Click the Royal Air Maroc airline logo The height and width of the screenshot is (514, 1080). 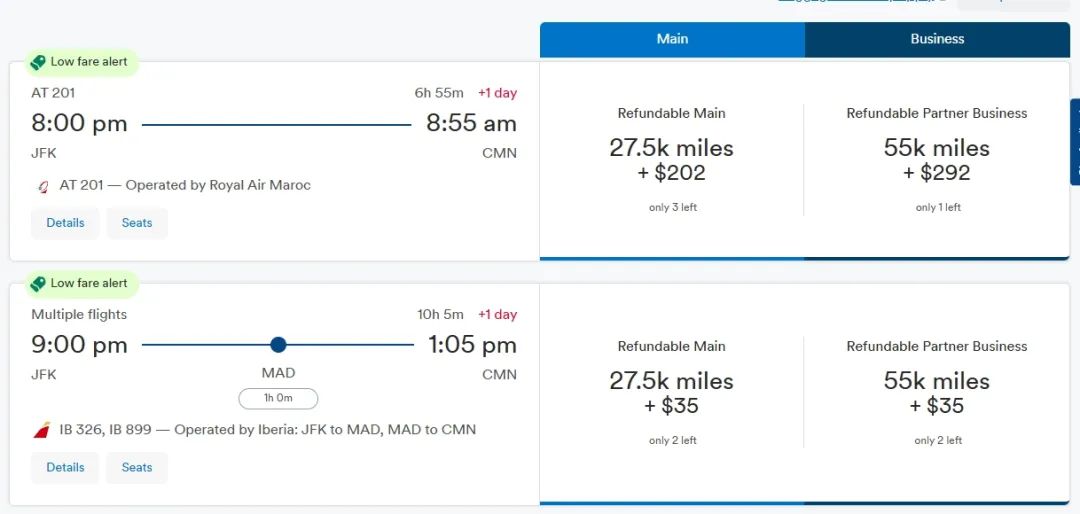[42, 186]
